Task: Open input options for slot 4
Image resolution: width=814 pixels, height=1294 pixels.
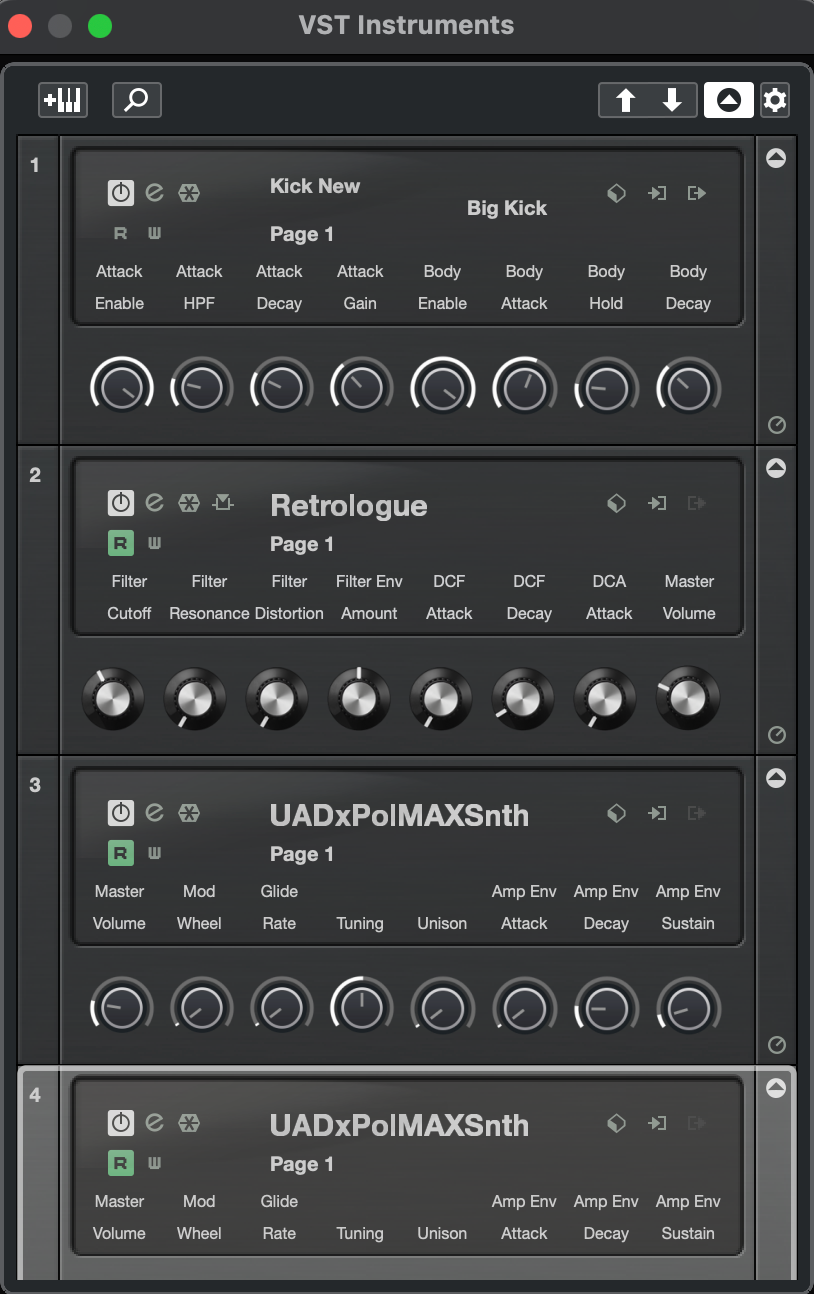Action: click(657, 1123)
